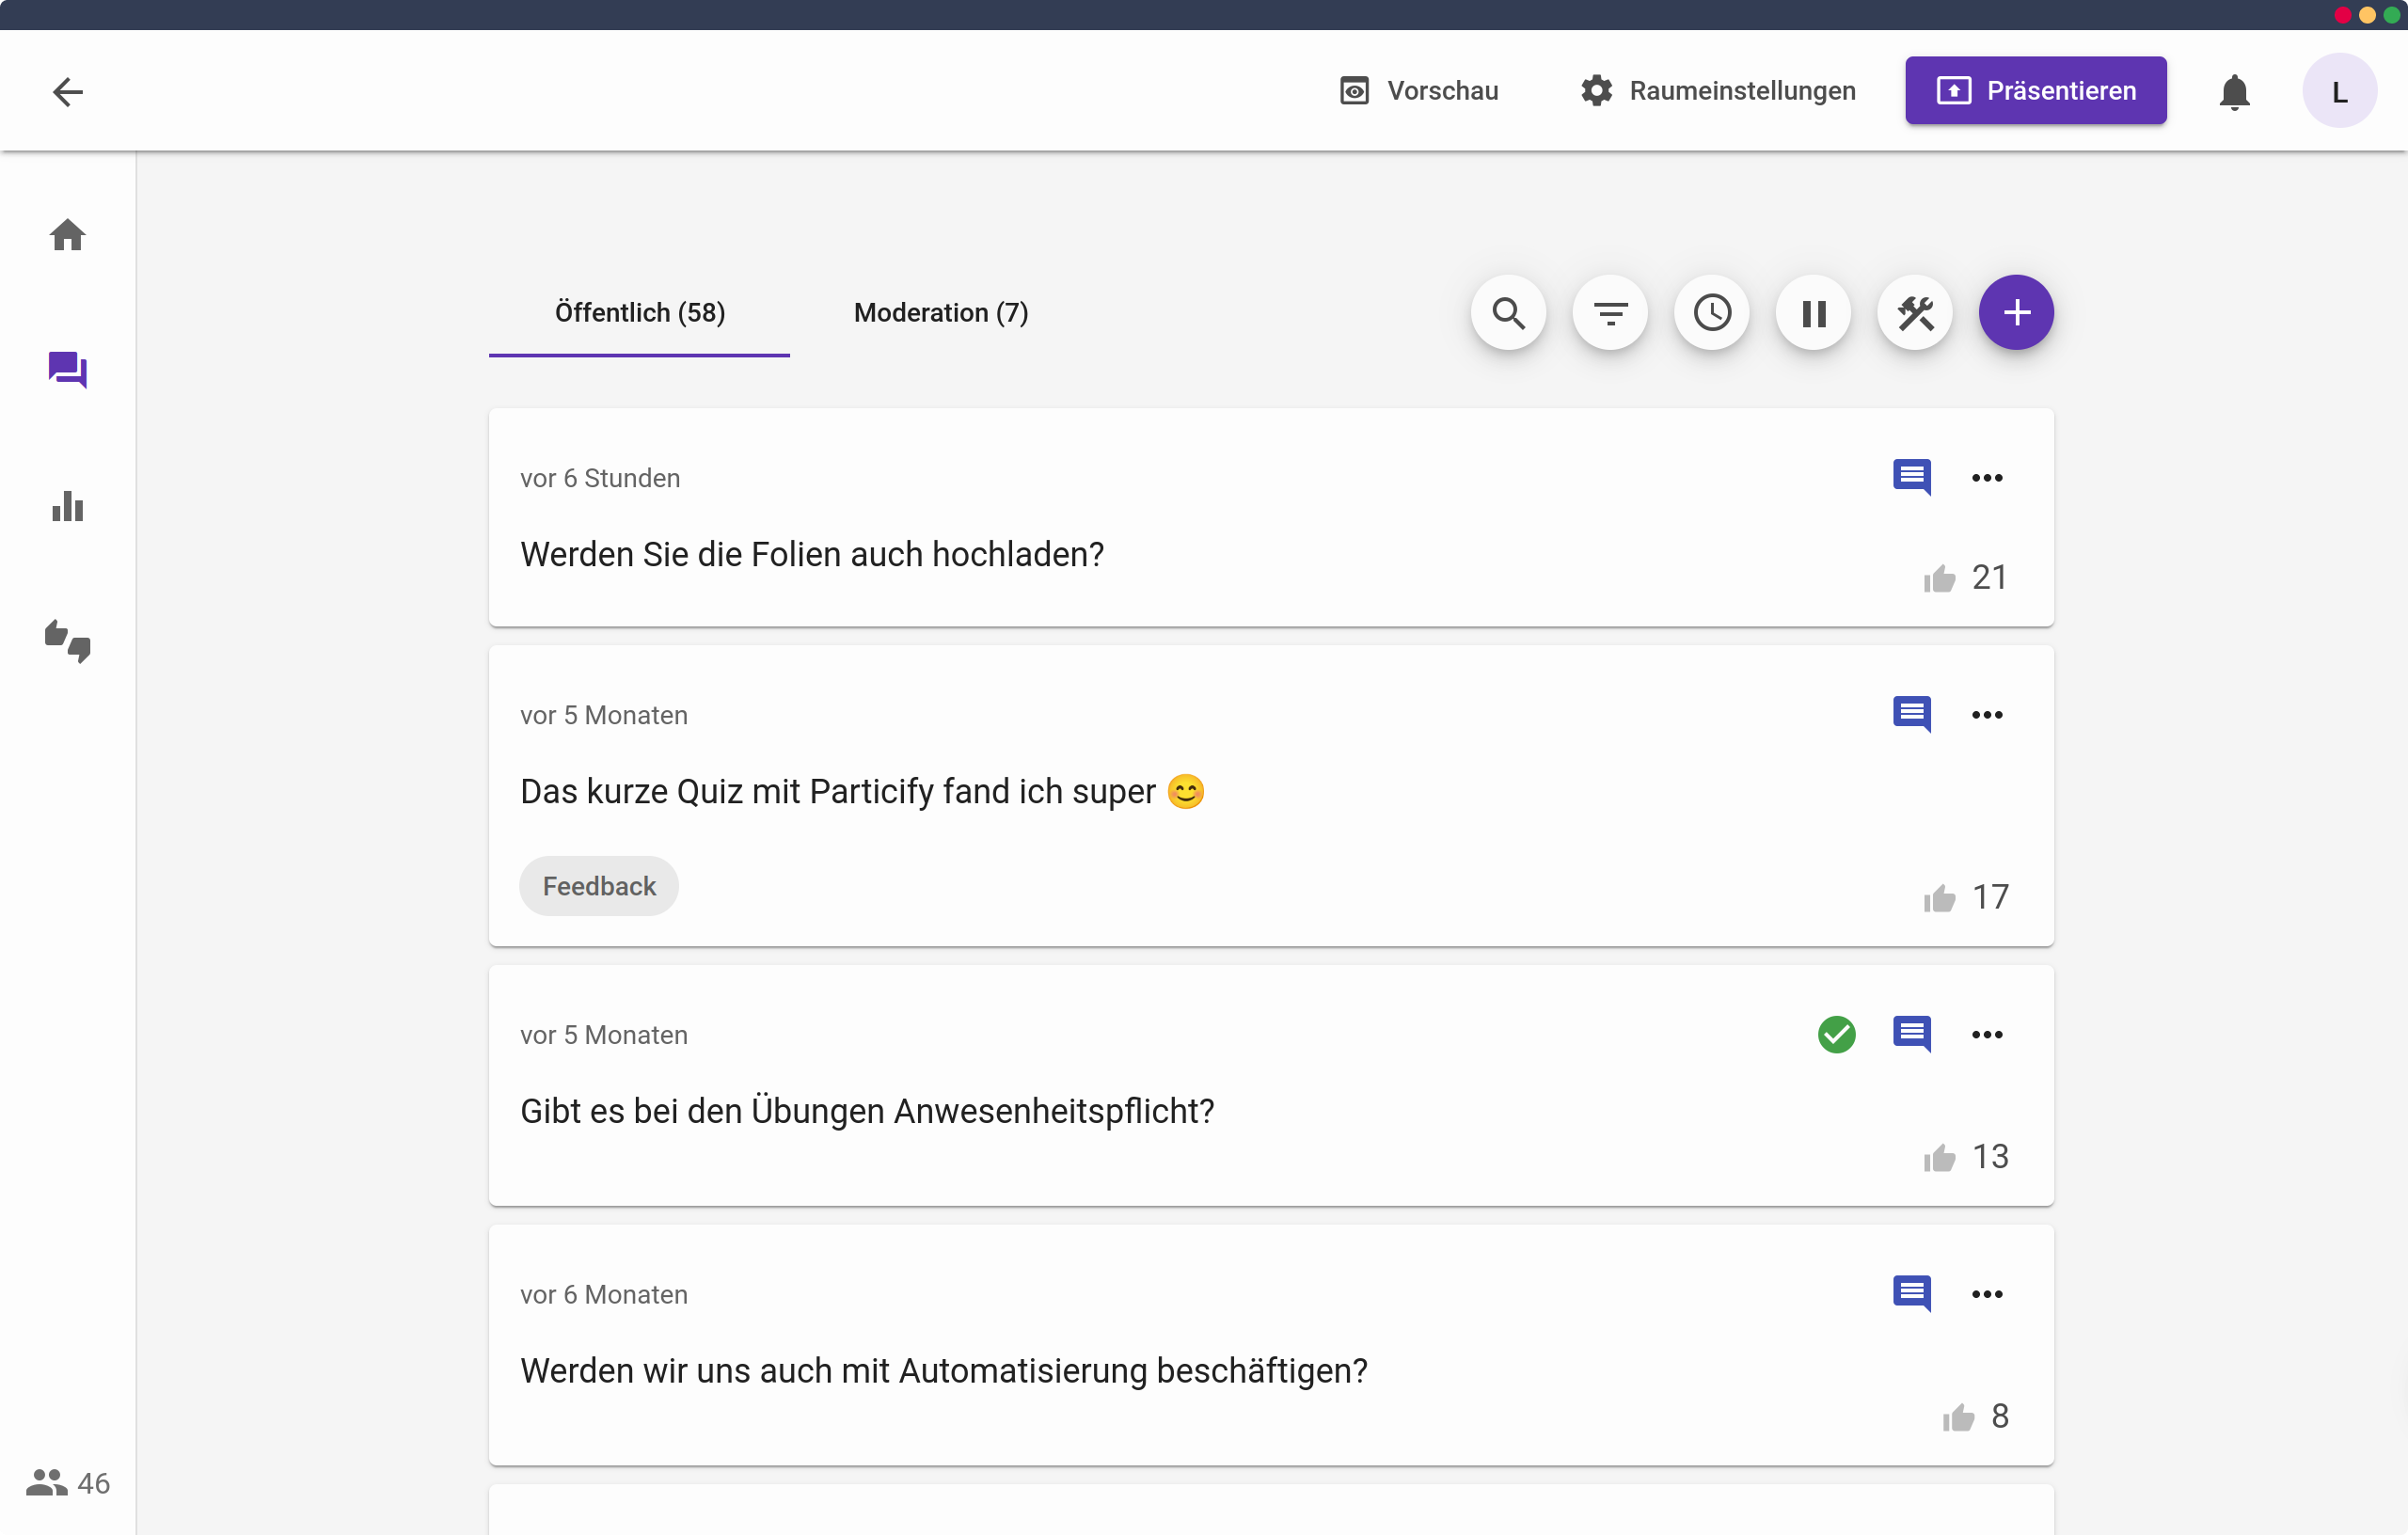Open the time period sorting clock

(x=1712, y=313)
